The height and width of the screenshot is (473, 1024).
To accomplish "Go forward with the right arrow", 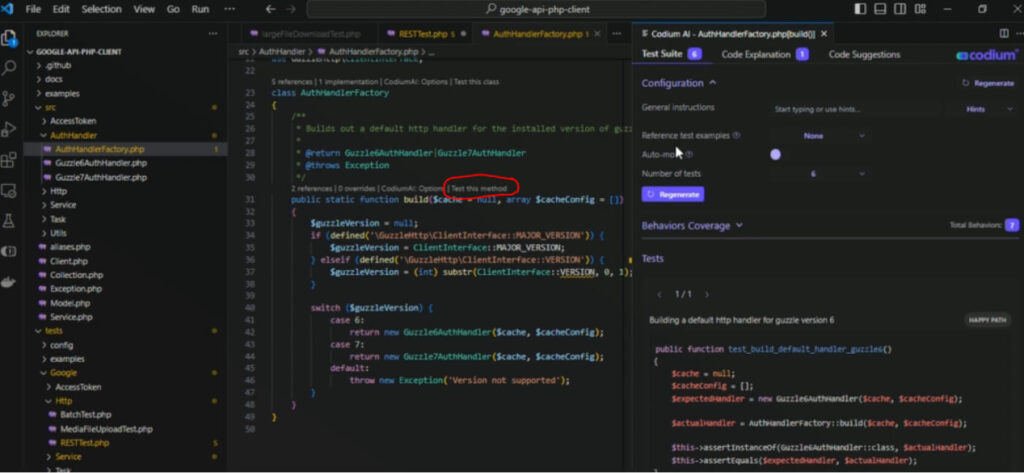I will coord(291,9).
